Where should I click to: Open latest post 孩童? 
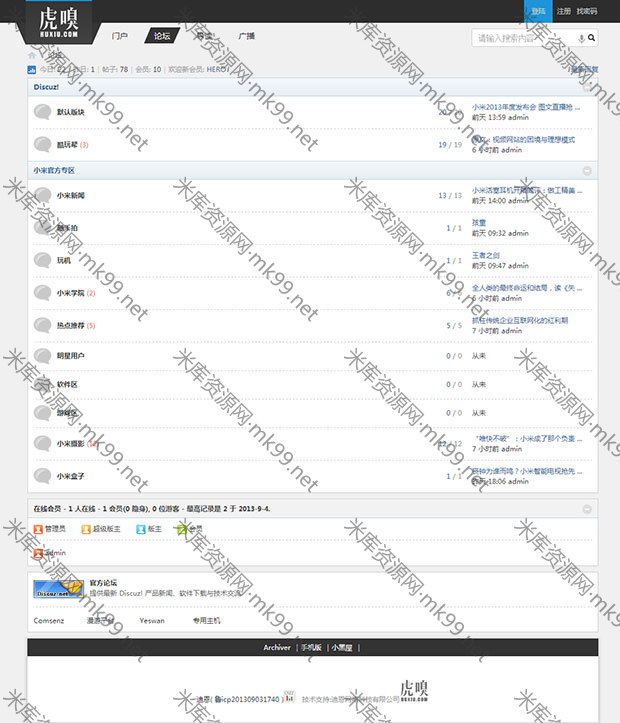tap(478, 223)
